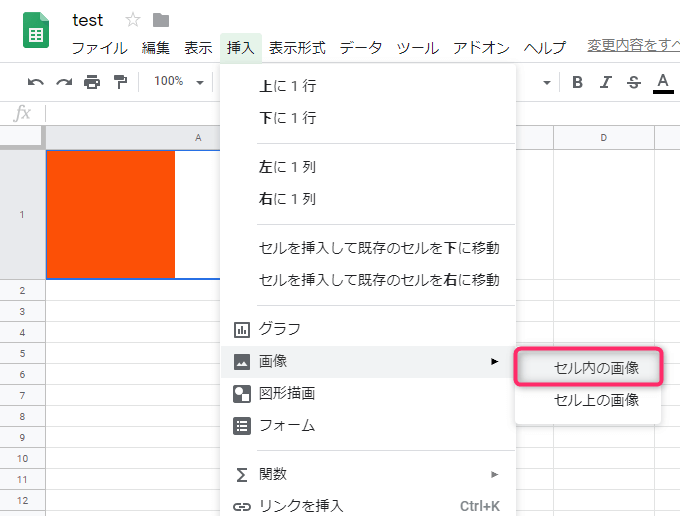Select the paint format roller icon
The image size is (680, 516).
tap(120, 82)
